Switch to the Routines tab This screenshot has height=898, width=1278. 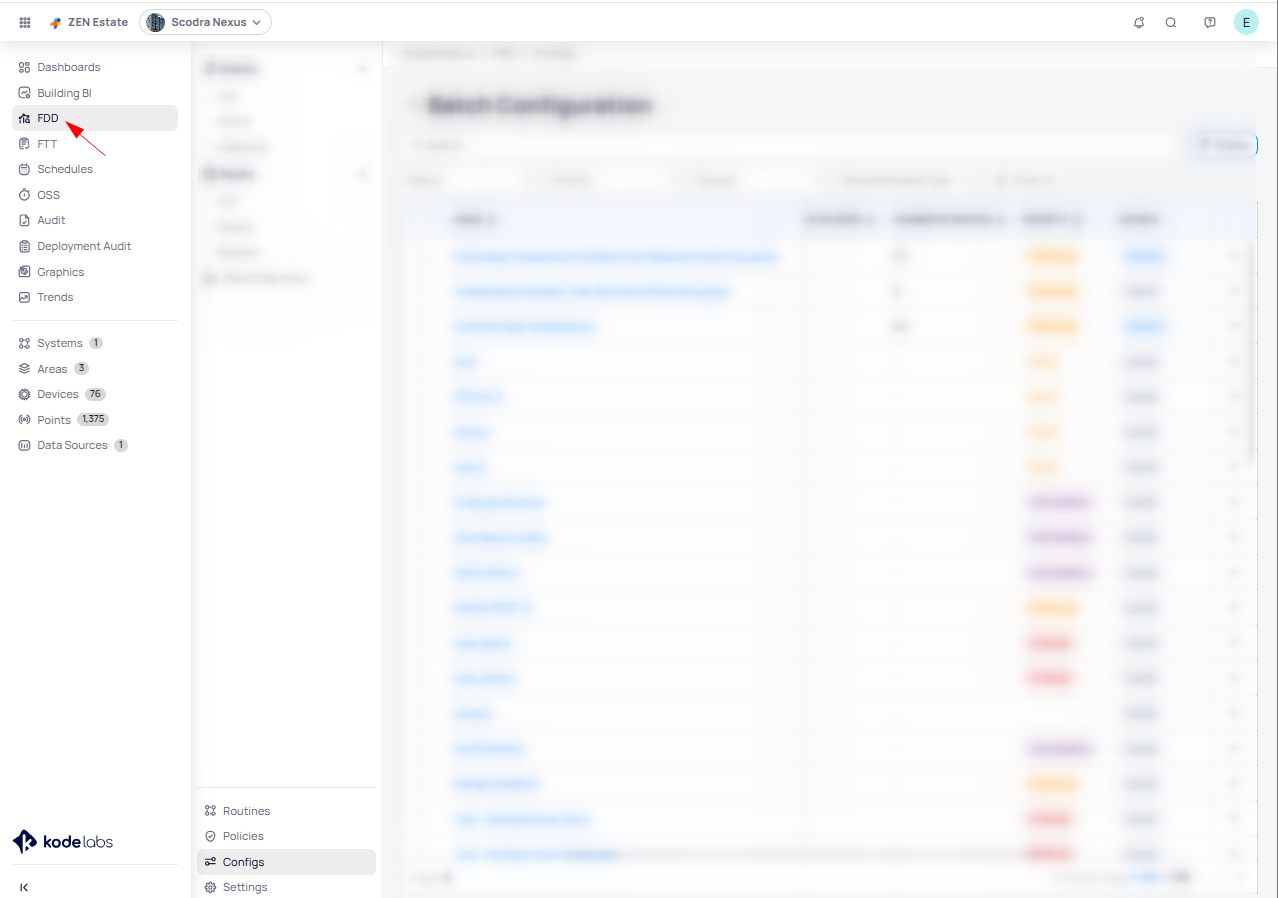246,811
